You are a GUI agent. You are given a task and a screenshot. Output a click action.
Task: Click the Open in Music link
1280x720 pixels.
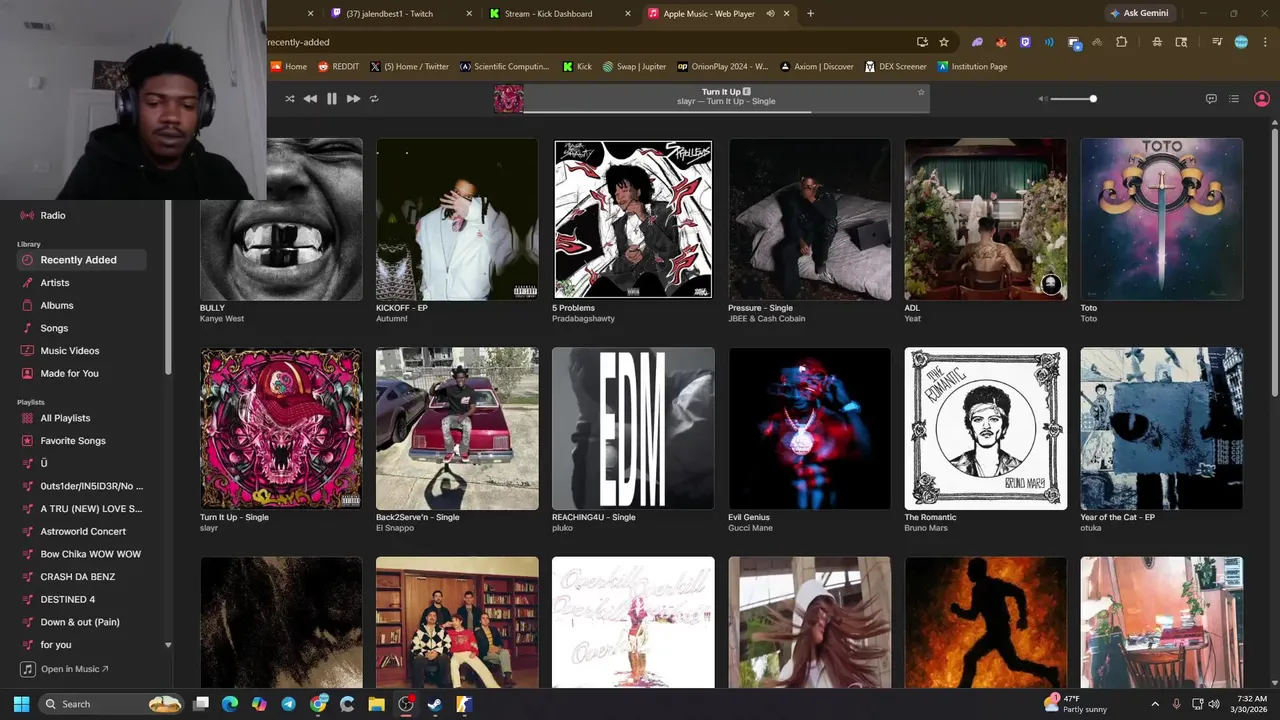click(65, 669)
